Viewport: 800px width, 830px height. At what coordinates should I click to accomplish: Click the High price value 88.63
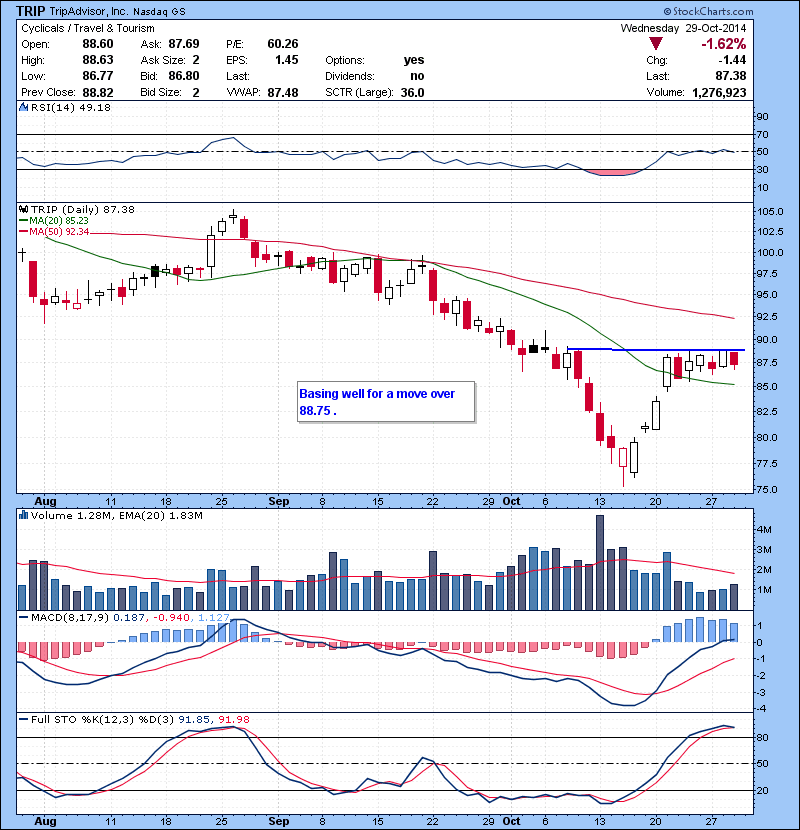pyautogui.click(x=98, y=60)
